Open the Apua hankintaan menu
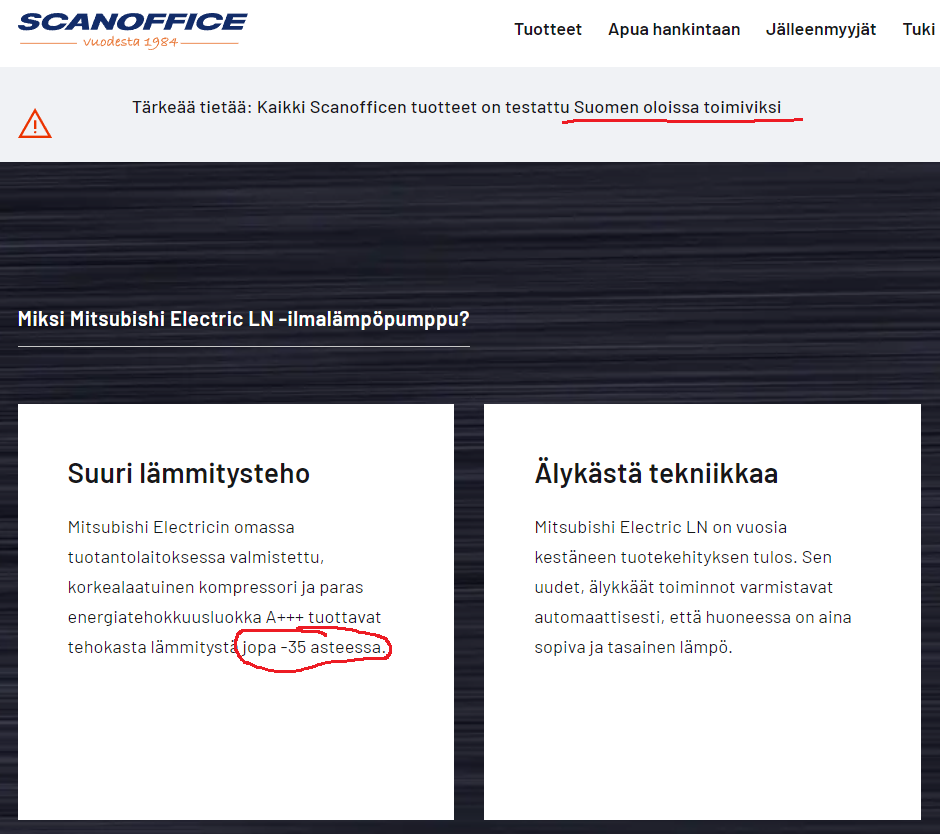This screenshot has width=940, height=834. (674, 29)
